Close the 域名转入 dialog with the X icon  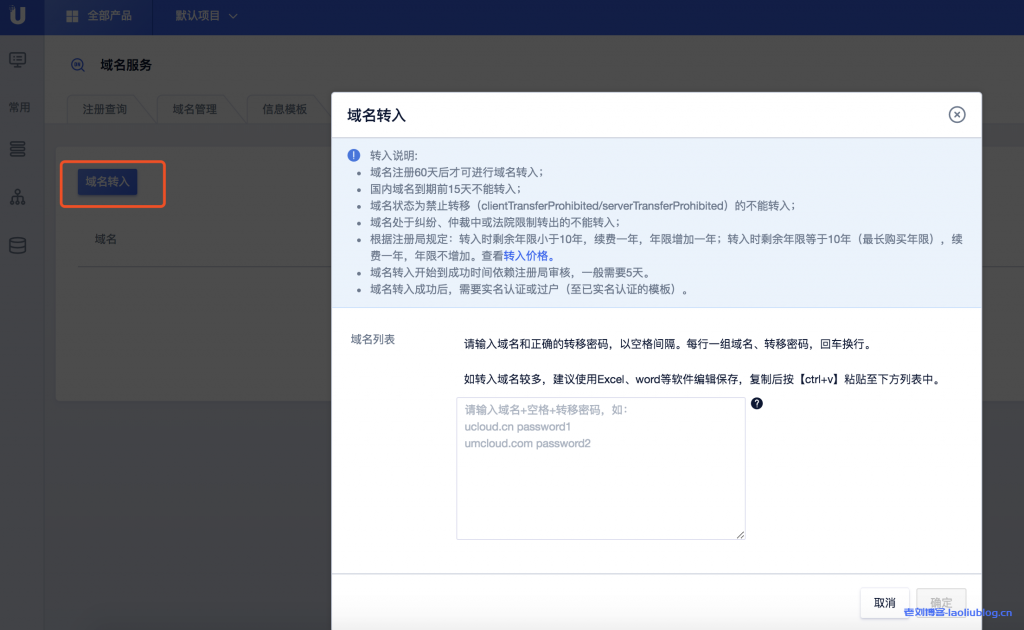[957, 114]
